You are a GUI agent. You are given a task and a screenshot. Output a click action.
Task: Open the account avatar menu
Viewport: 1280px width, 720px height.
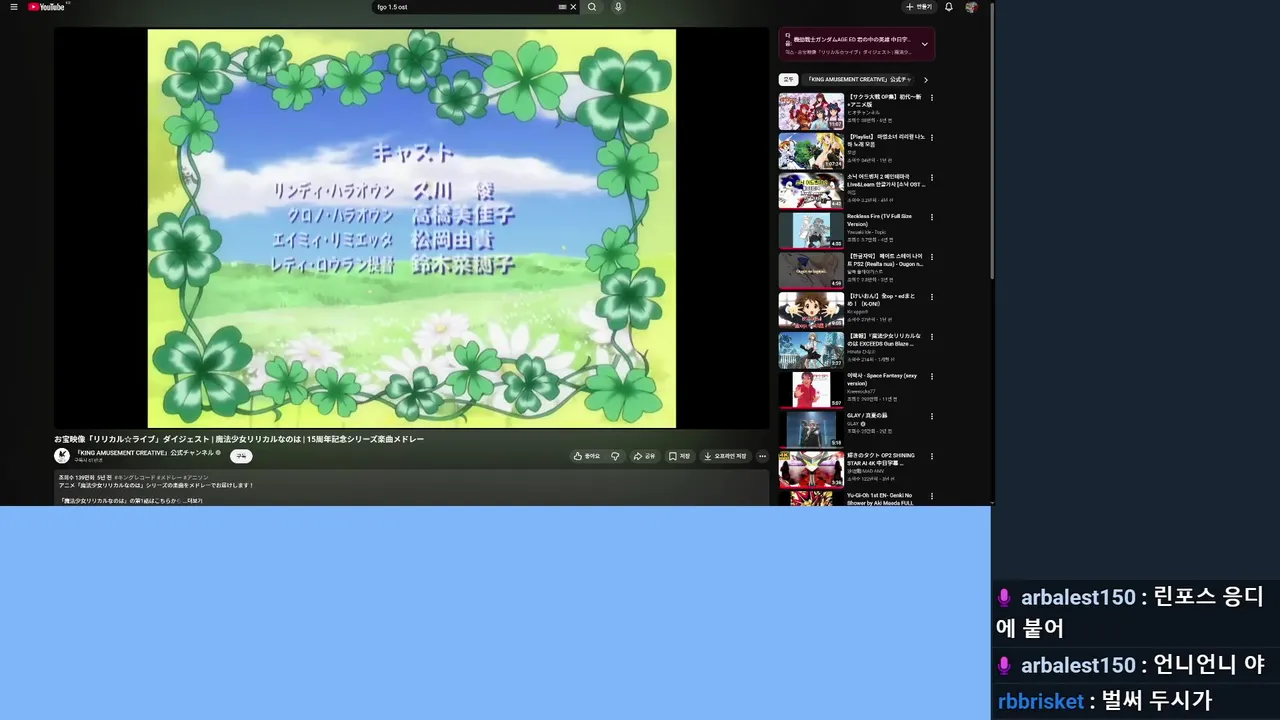[971, 7]
